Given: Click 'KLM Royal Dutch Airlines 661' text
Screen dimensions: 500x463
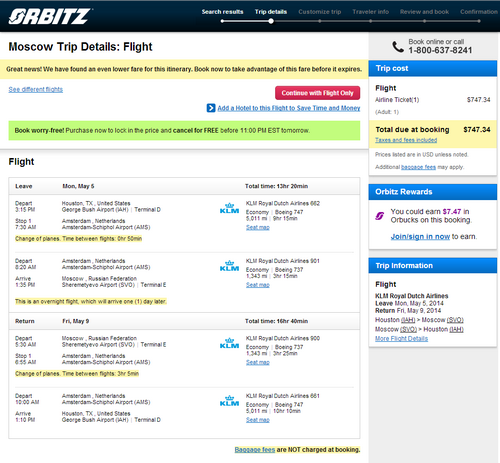Looking at the screenshot, I should click(x=283, y=396).
